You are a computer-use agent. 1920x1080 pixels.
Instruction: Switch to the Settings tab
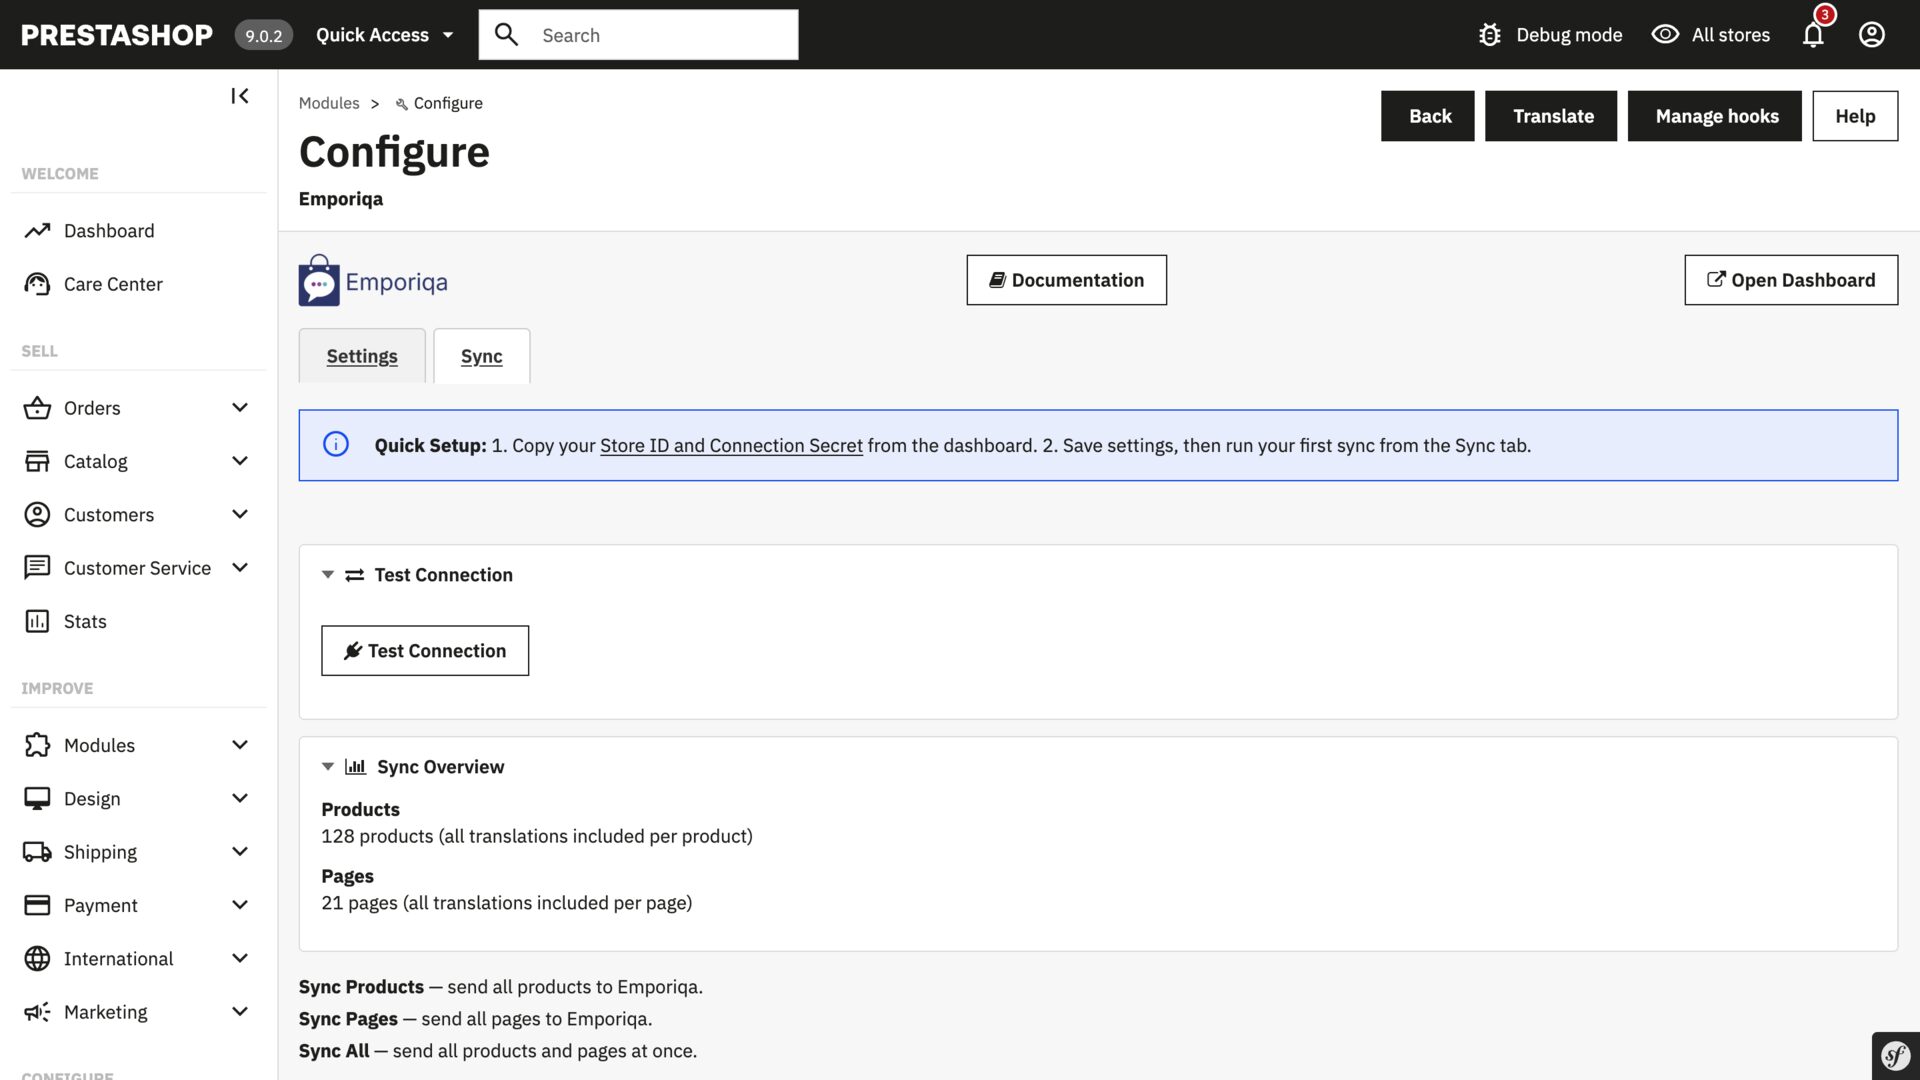click(x=362, y=356)
